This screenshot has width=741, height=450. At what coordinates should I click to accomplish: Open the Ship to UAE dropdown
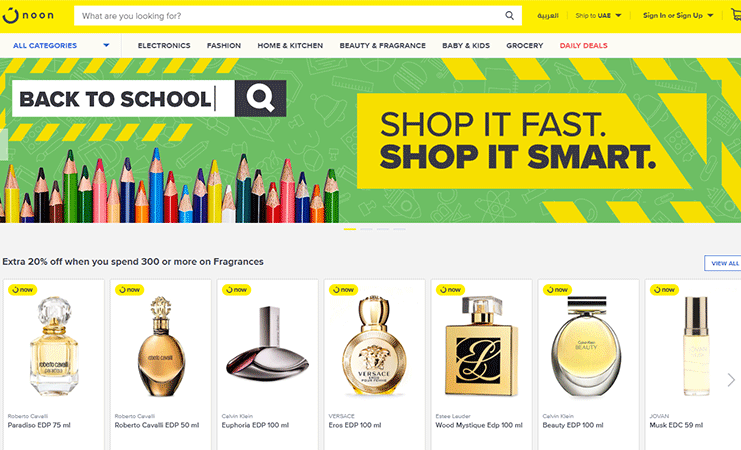pyautogui.click(x=598, y=16)
